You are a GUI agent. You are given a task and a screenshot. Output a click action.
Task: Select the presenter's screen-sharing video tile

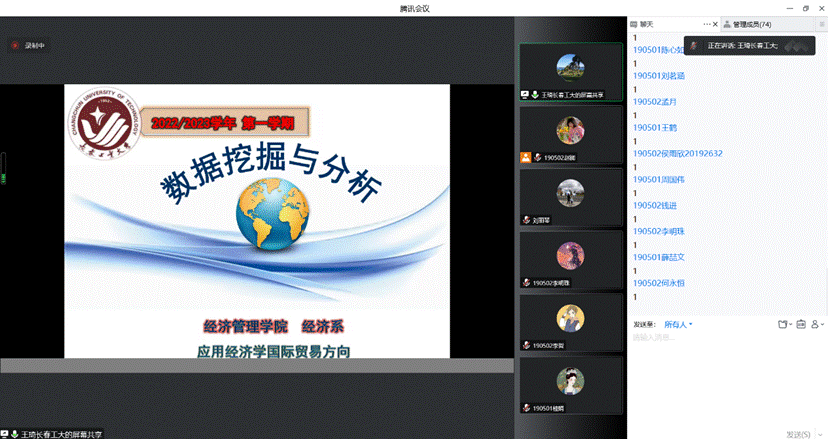click(x=571, y=71)
